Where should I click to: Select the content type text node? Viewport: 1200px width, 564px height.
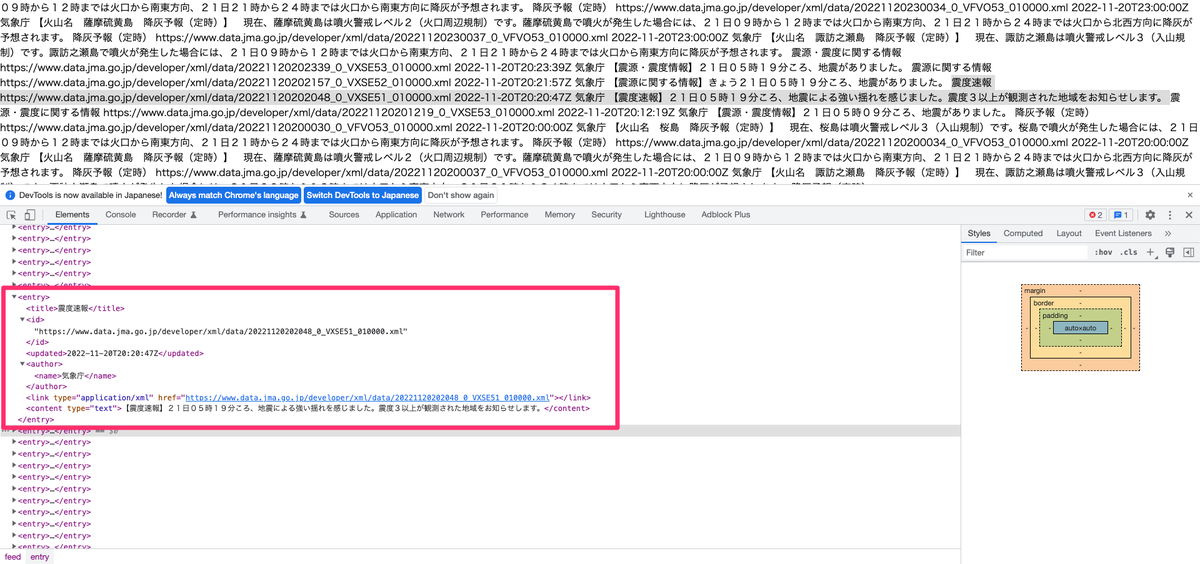point(307,408)
